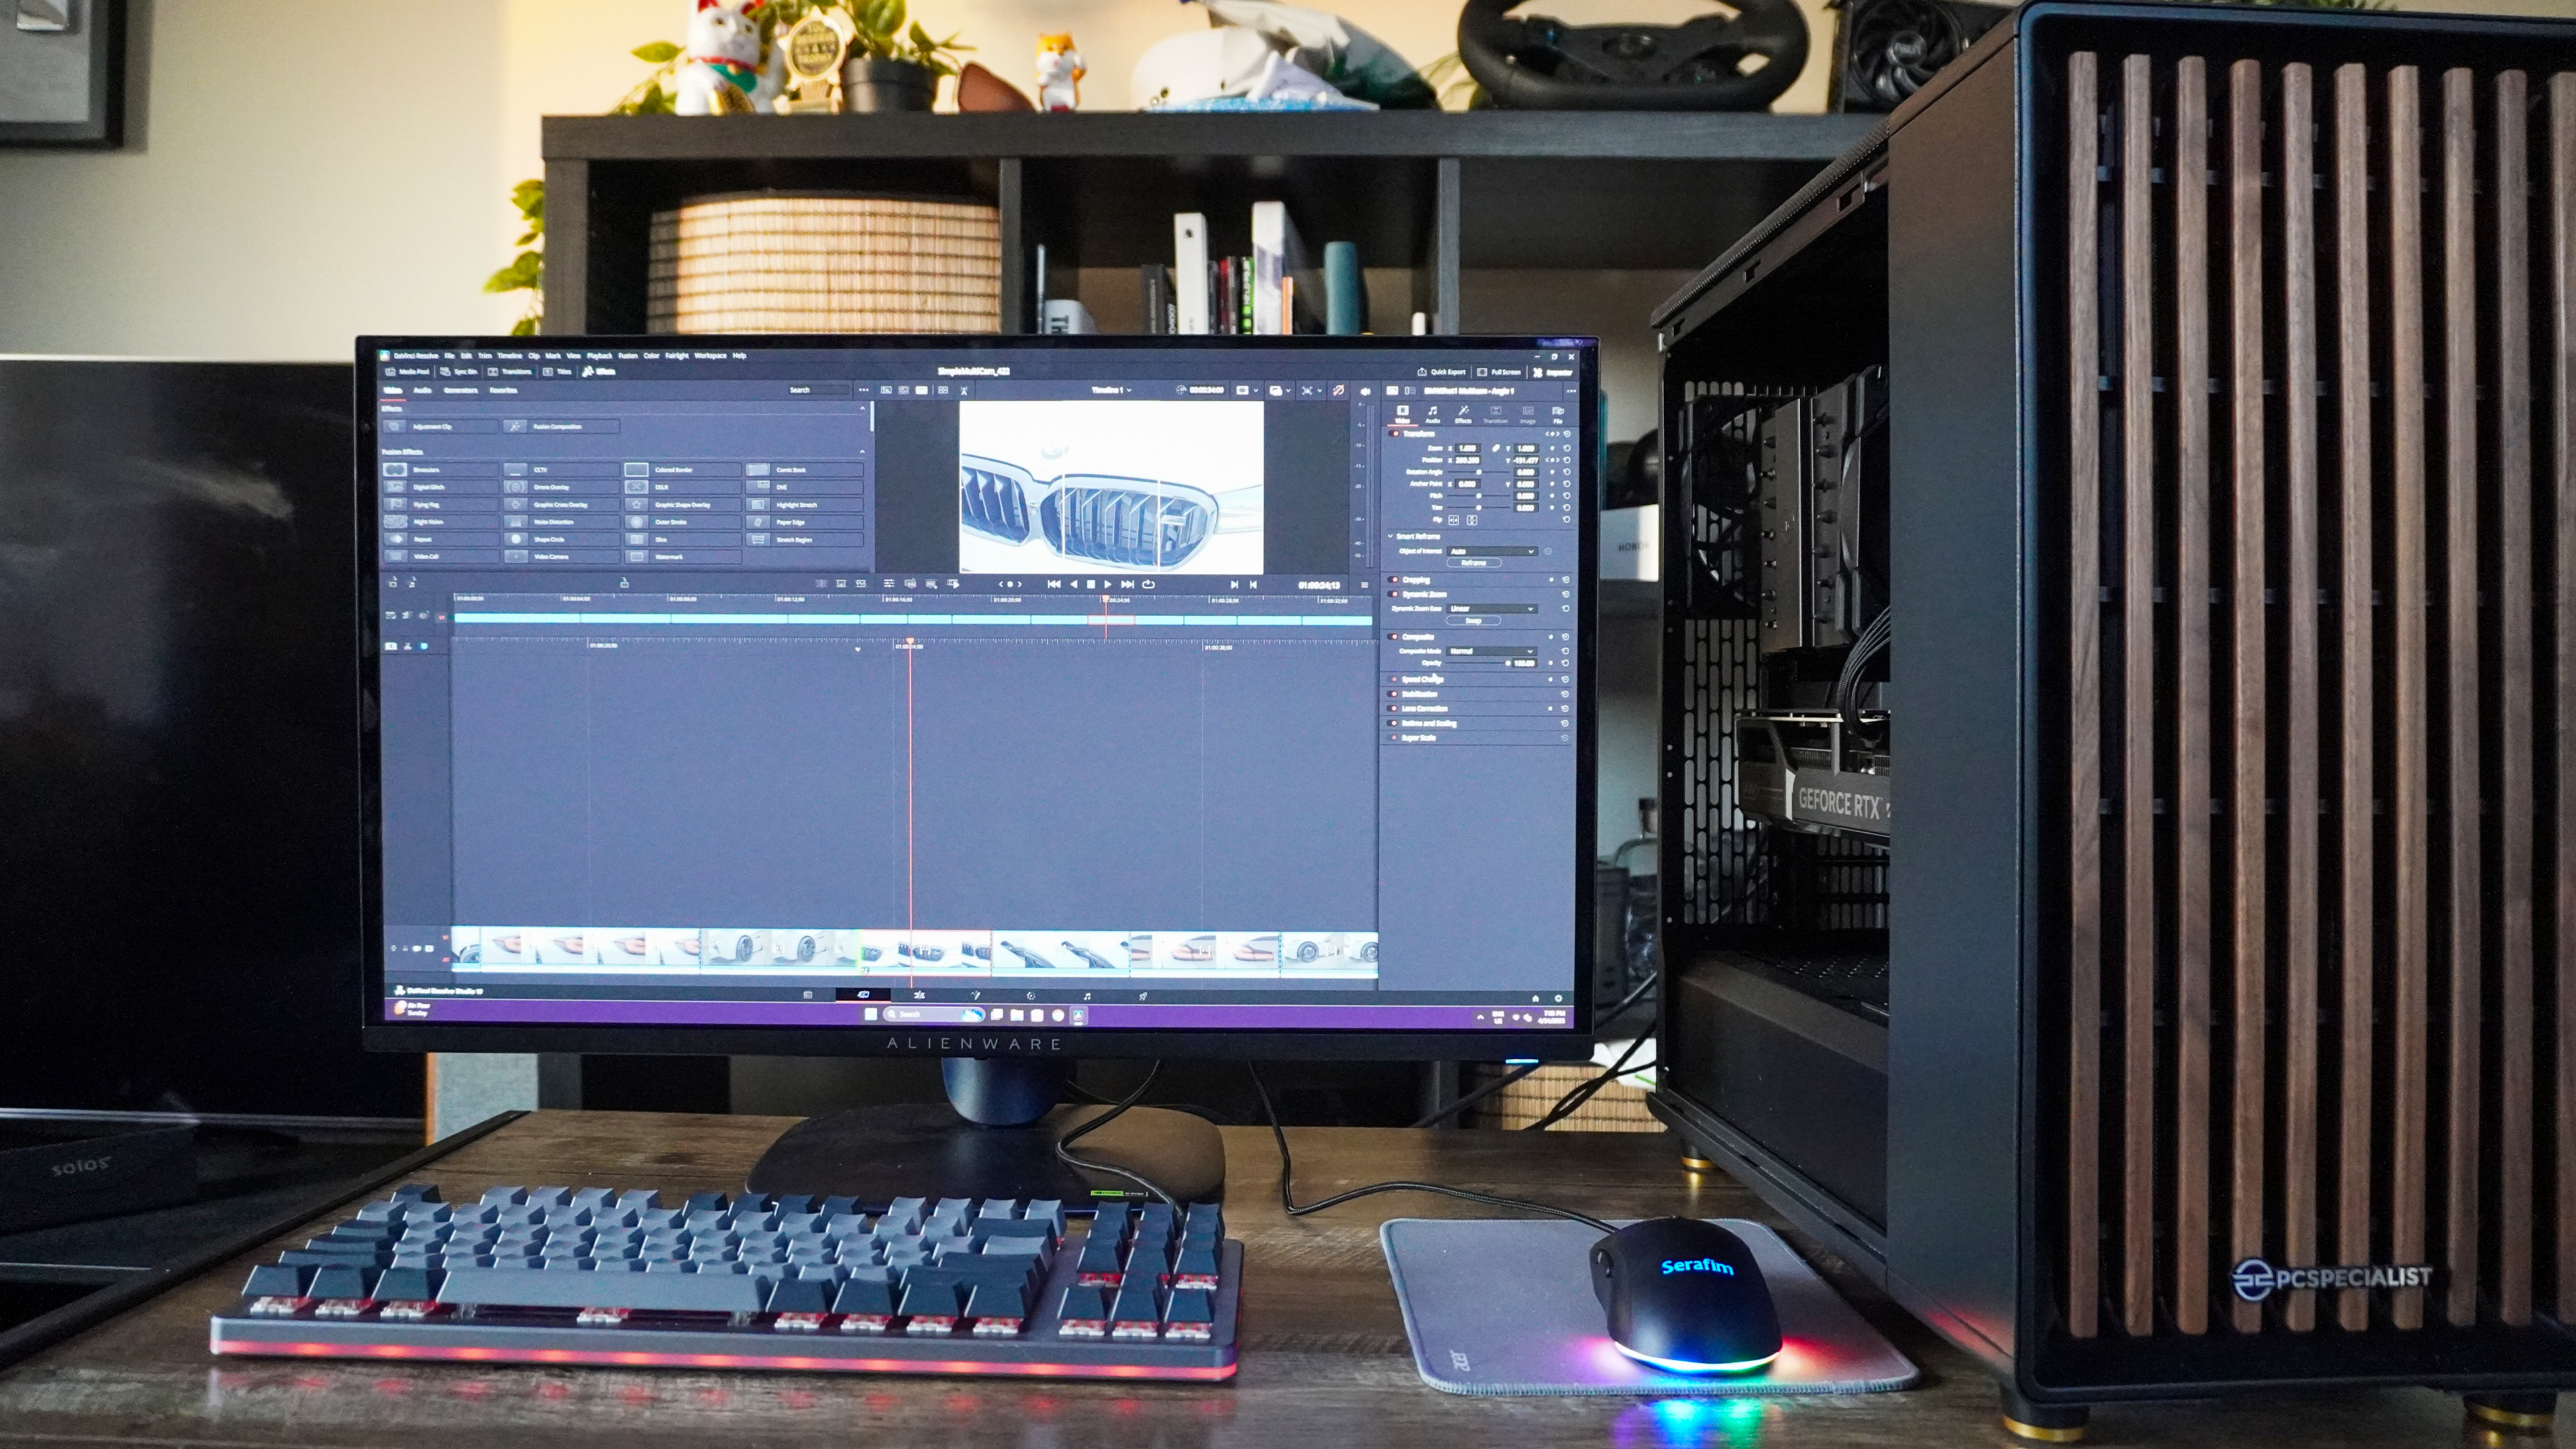The width and height of the screenshot is (2576, 1449).
Task: Switch to the Generators tab
Action: tap(460, 390)
